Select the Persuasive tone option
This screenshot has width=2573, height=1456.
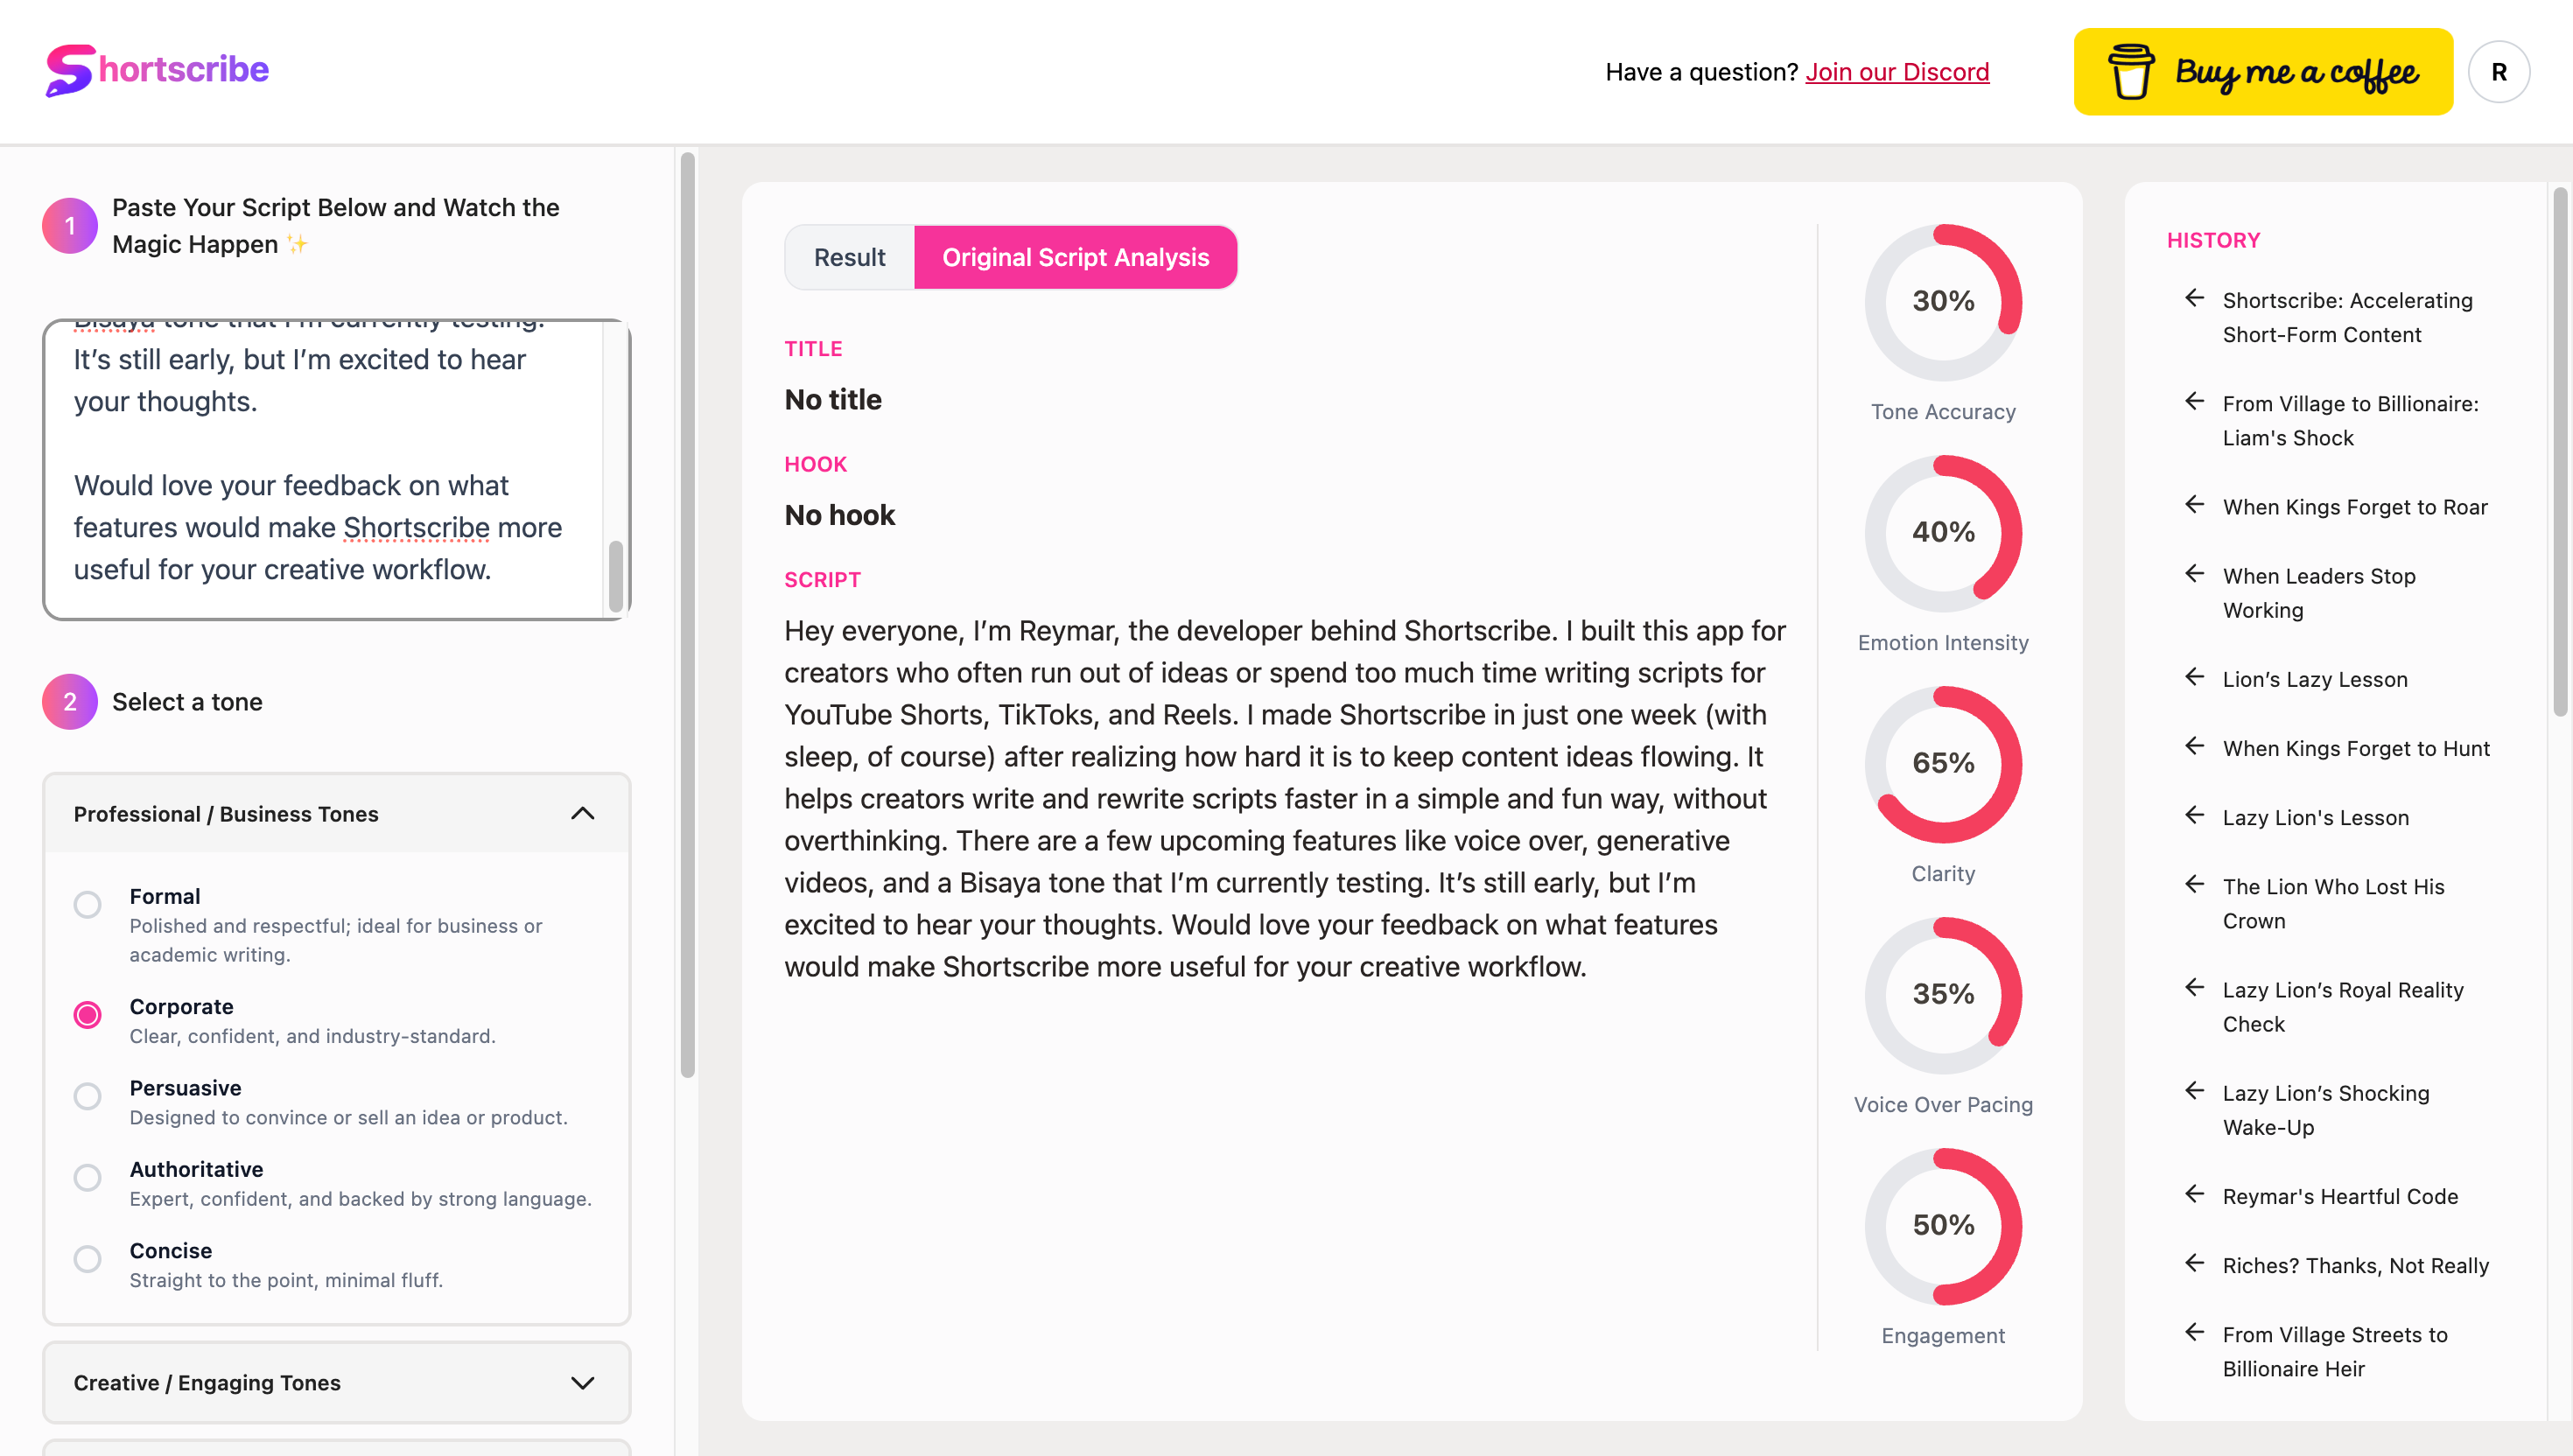click(x=88, y=1097)
